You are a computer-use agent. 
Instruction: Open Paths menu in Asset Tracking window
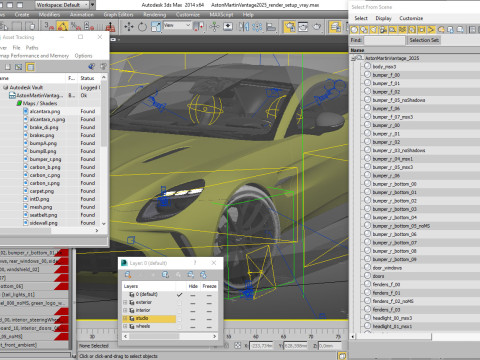tap(32, 48)
